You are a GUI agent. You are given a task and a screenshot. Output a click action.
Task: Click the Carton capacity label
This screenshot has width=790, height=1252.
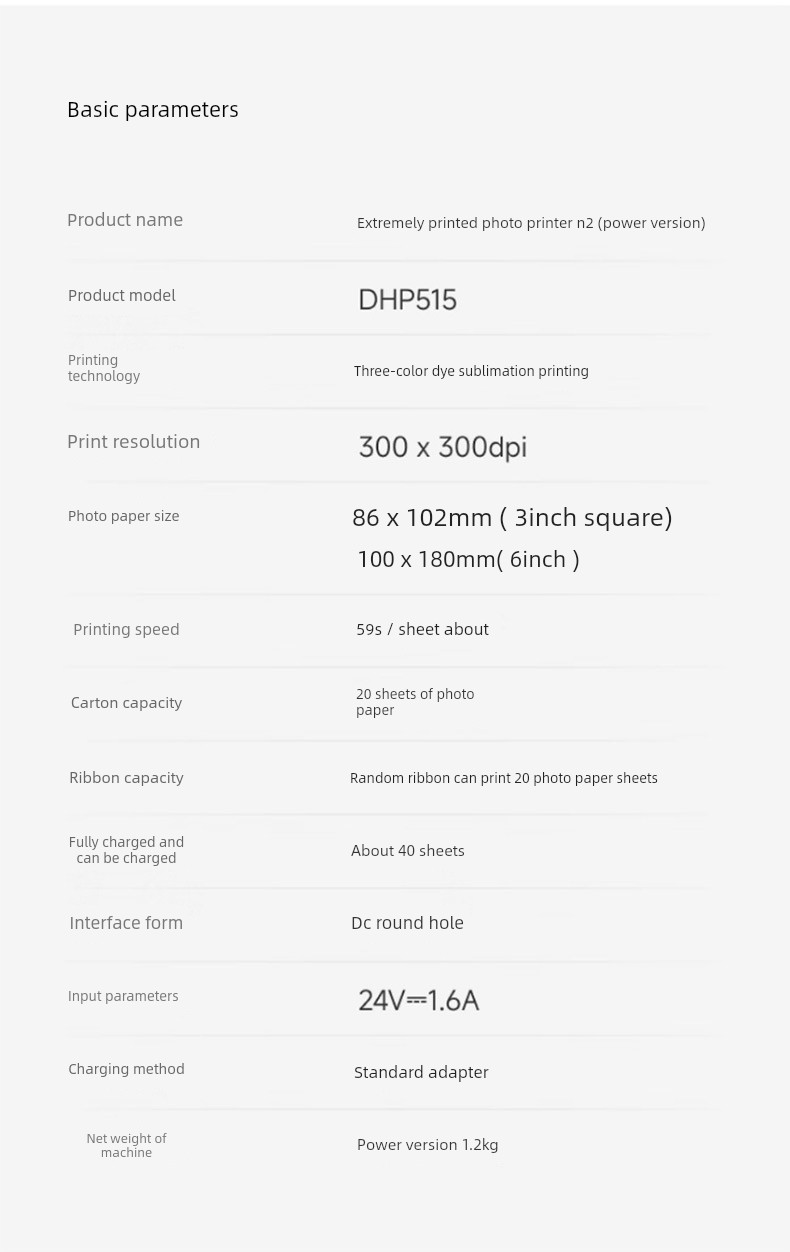pyautogui.click(x=127, y=703)
